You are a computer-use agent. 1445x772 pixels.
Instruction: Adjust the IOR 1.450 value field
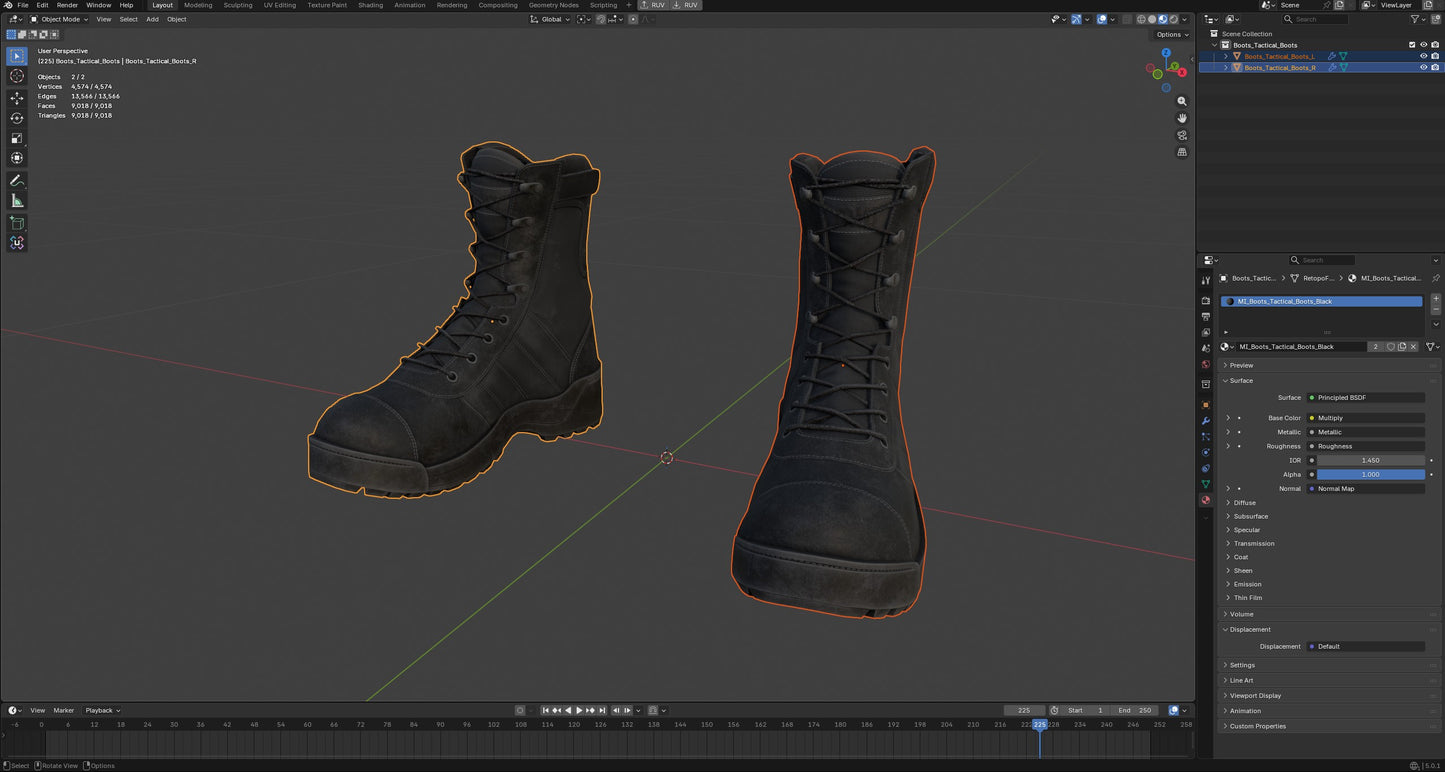1370,461
